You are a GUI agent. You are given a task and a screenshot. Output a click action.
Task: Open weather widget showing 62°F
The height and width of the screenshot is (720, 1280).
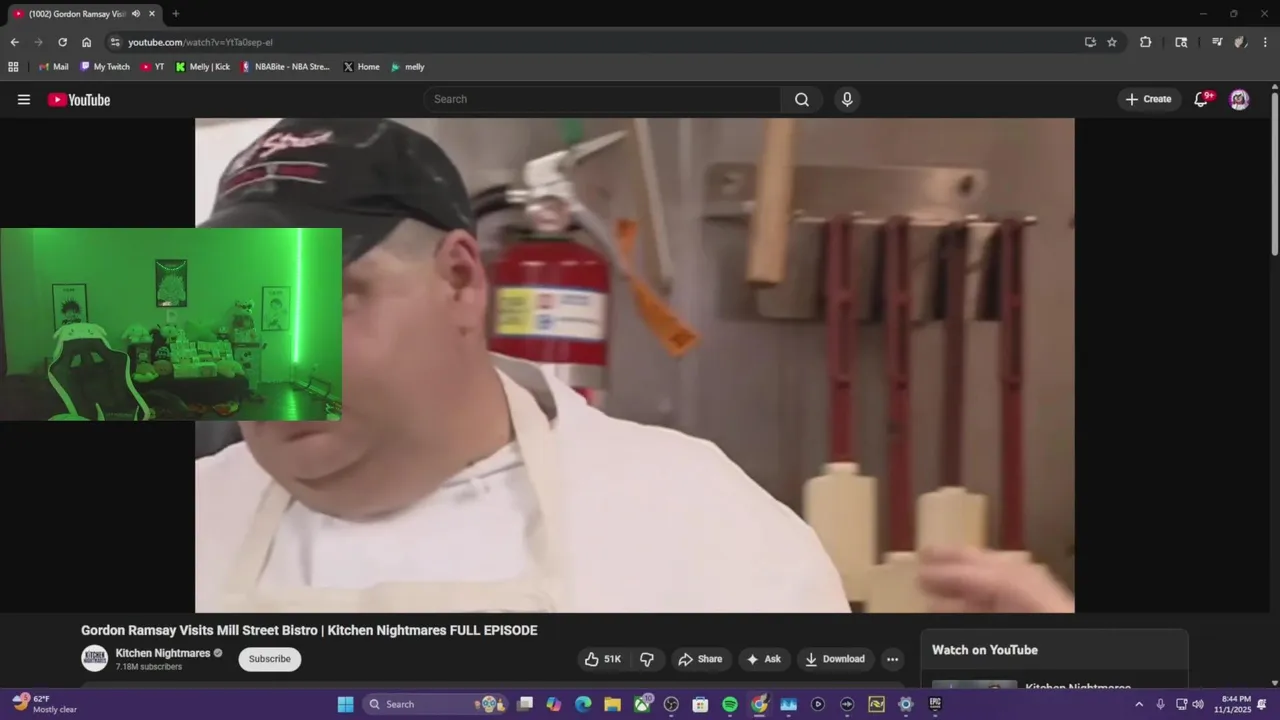click(x=45, y=704)
